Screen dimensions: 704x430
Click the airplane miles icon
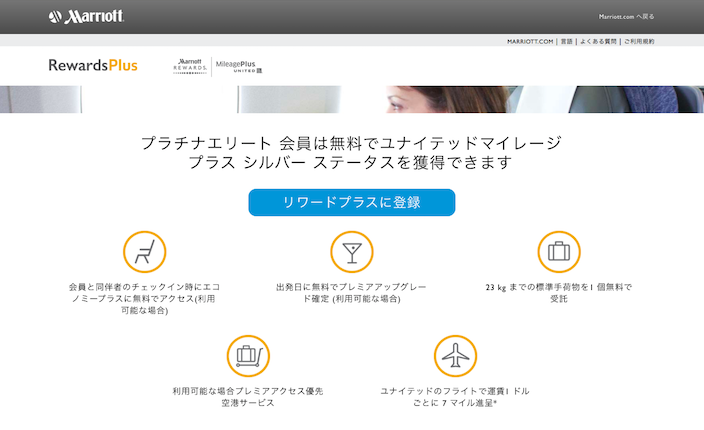point(455,356)
